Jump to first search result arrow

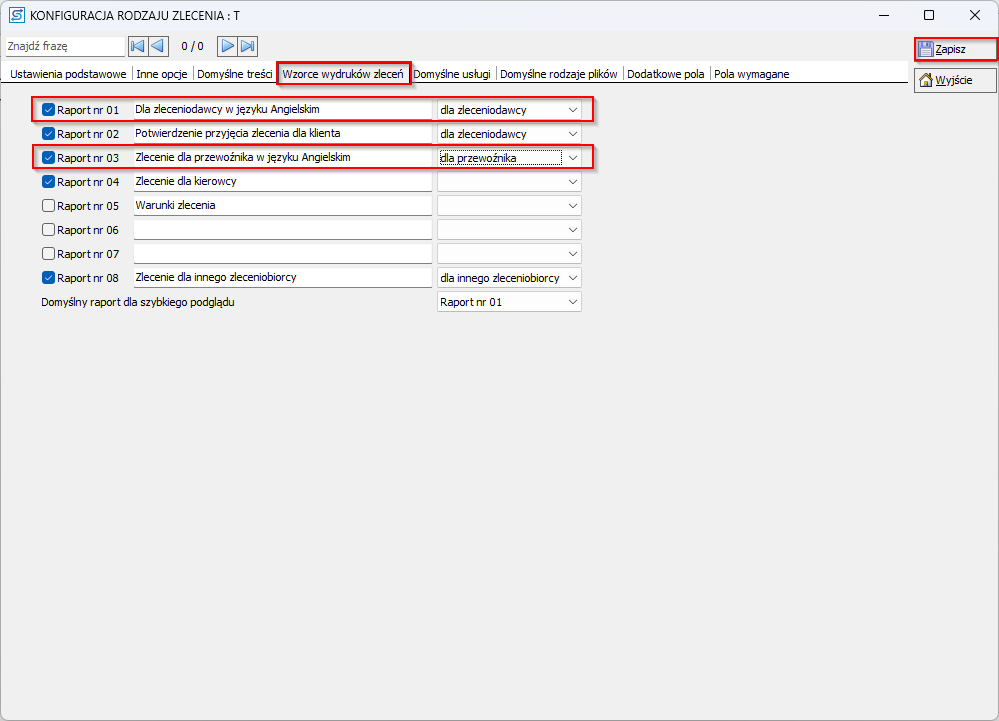(138, 46)
